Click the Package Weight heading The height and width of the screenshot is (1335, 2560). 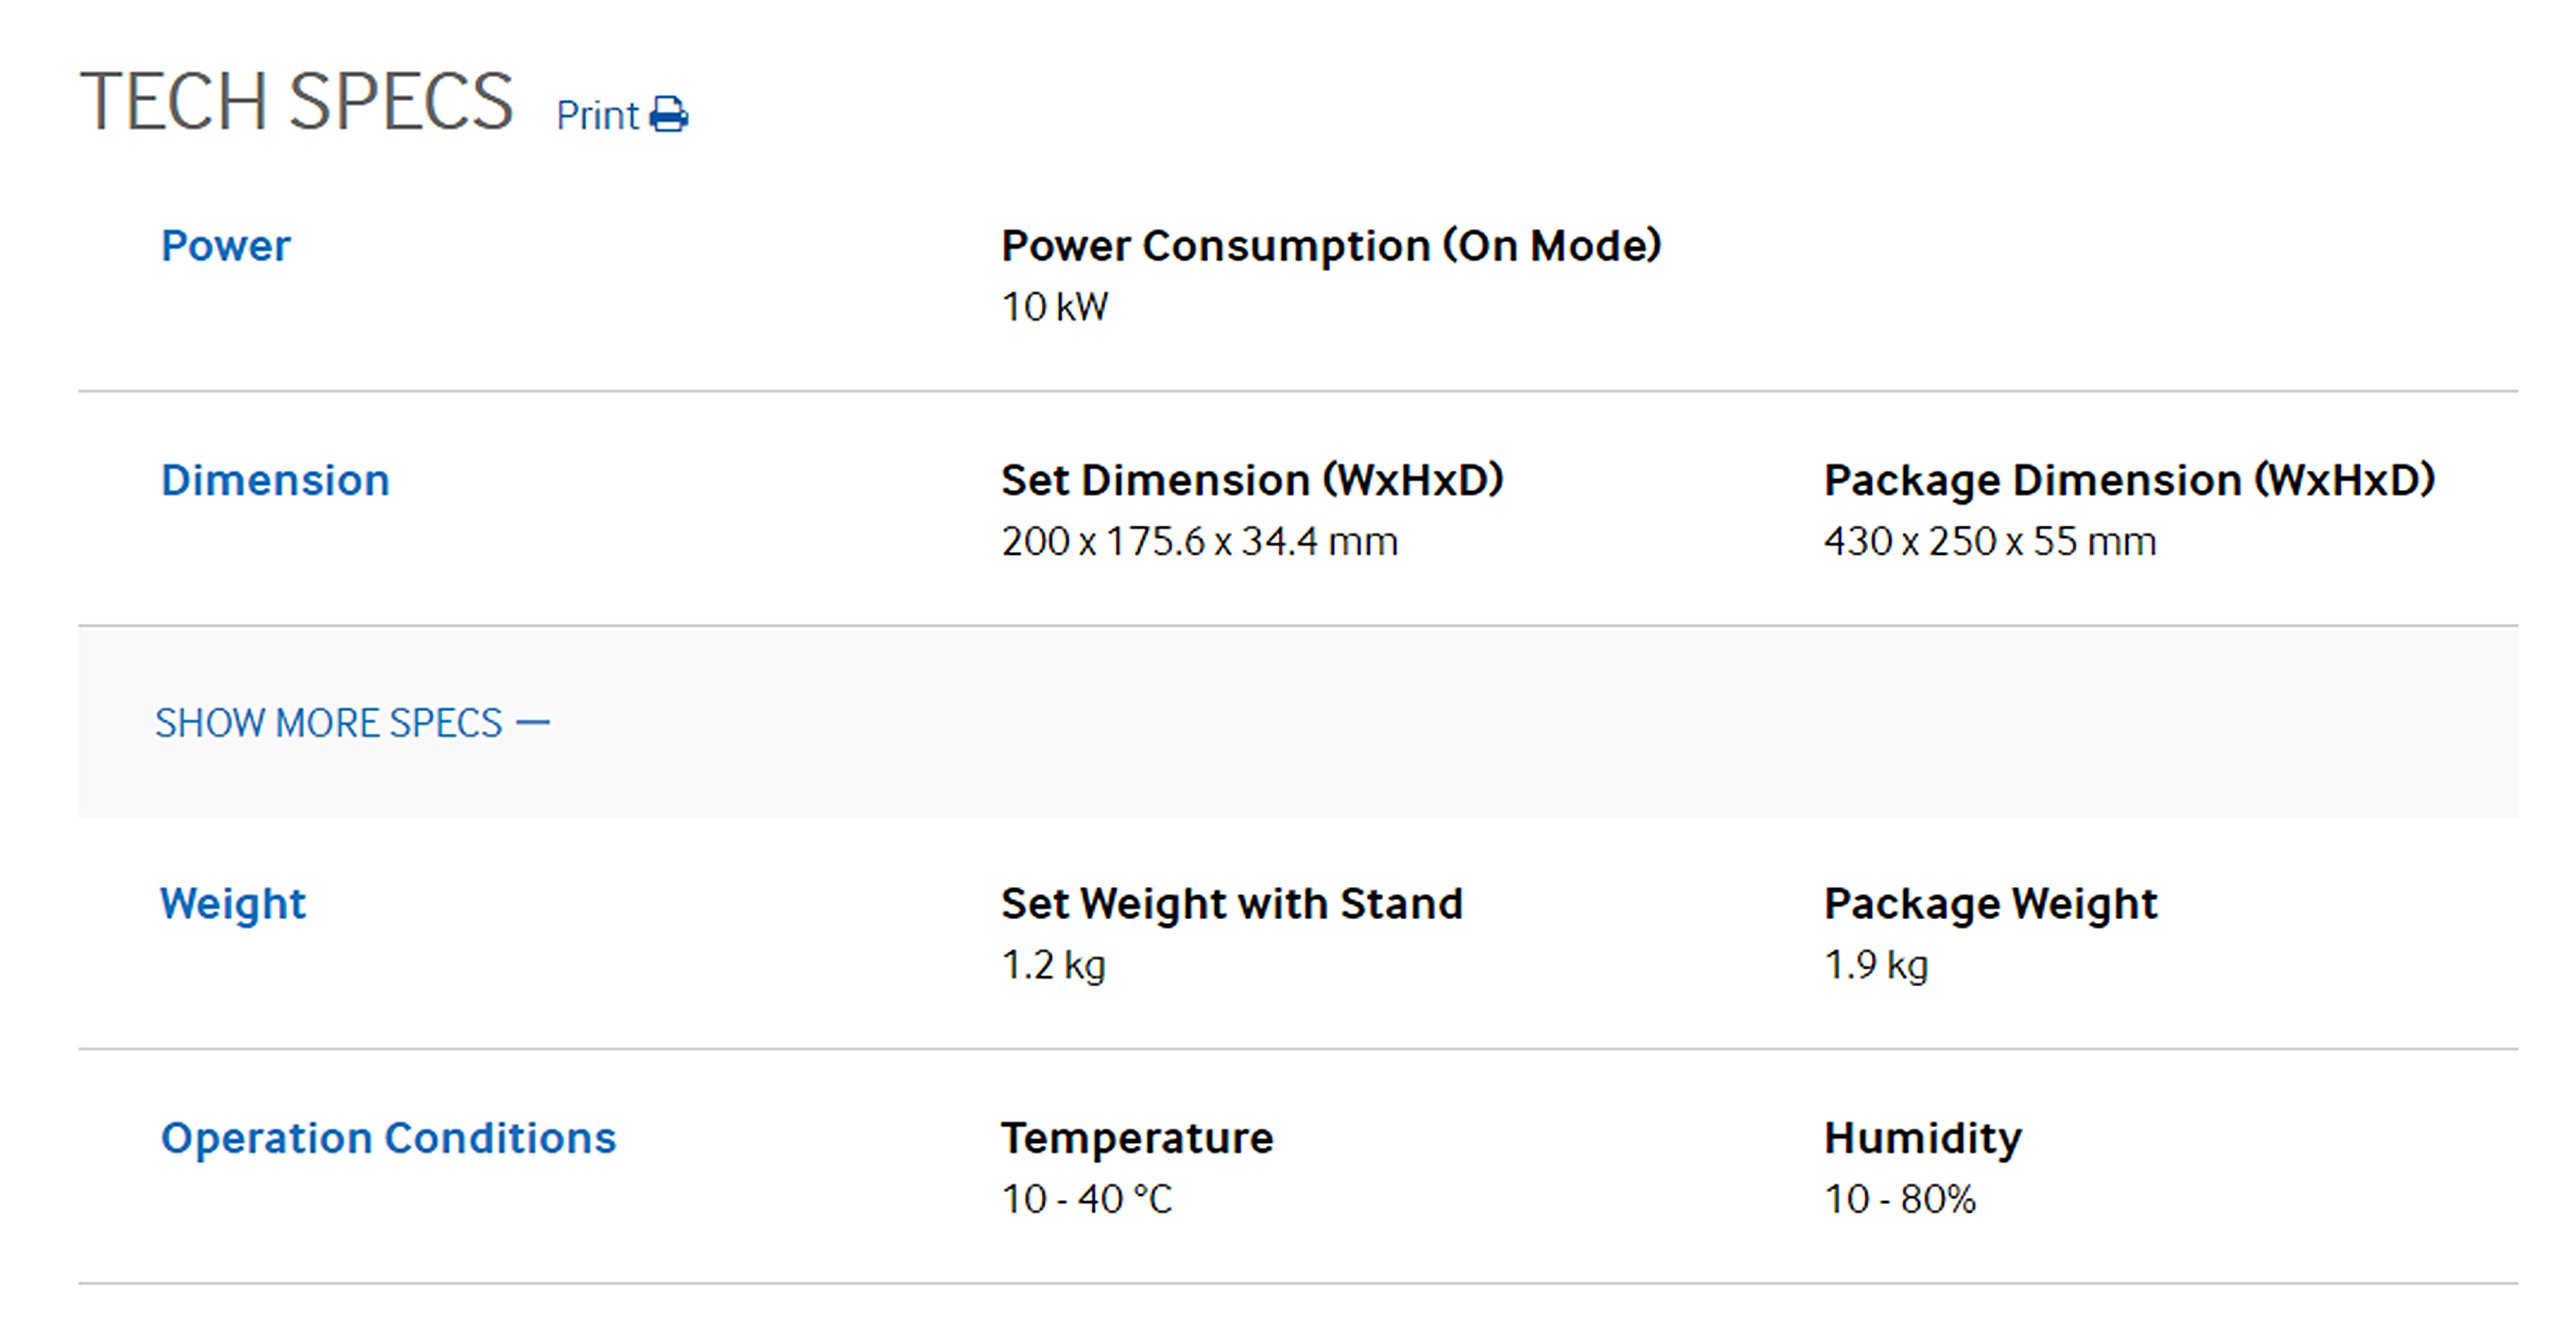point(1990,904)
